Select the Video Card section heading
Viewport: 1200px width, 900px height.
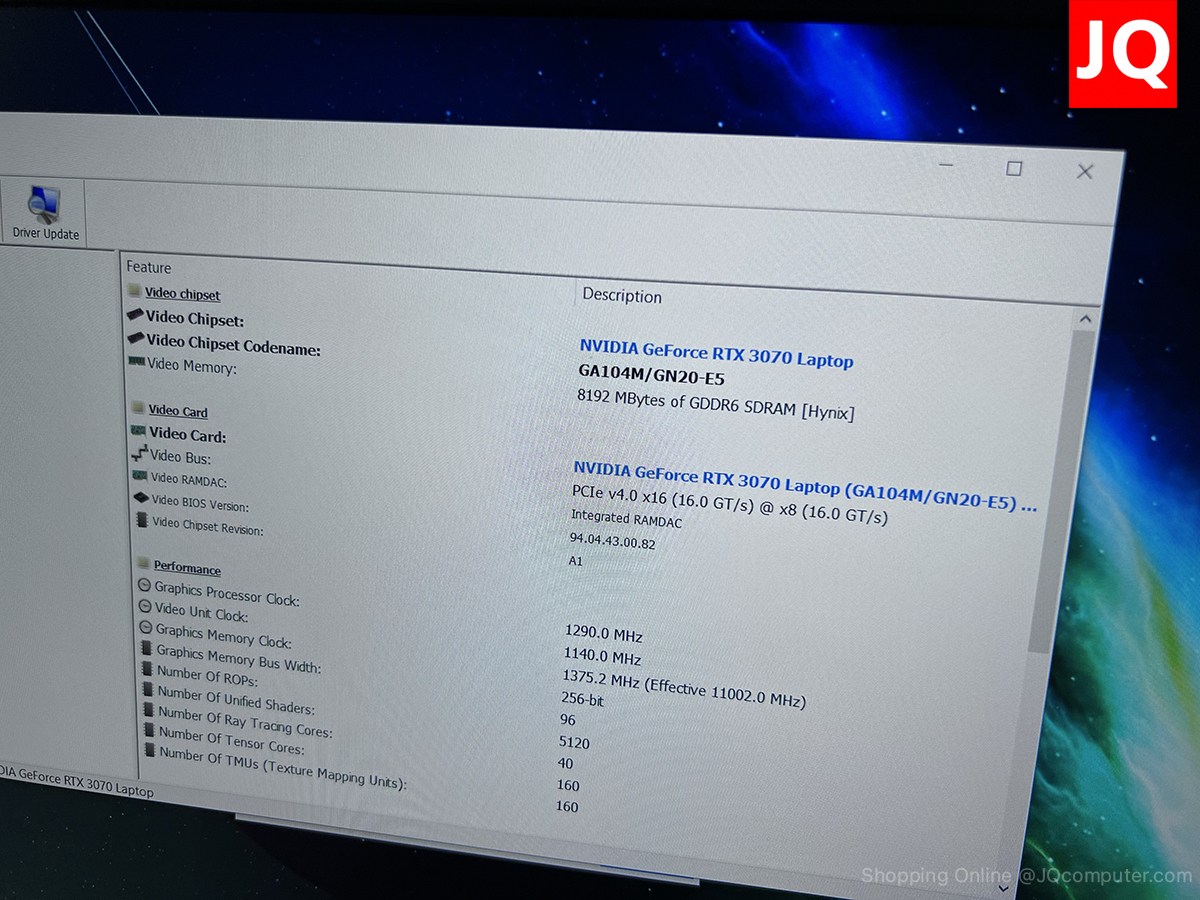coord(178,411)
